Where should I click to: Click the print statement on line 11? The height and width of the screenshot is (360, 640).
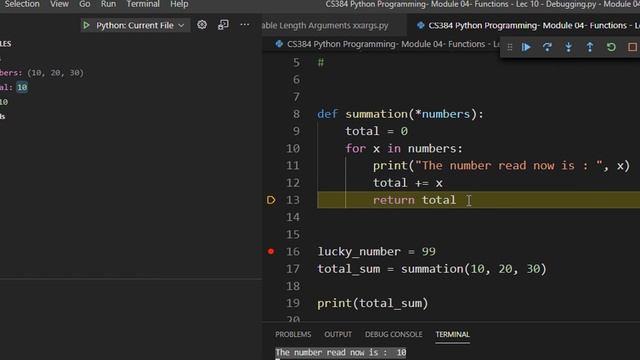click(501, 166)
